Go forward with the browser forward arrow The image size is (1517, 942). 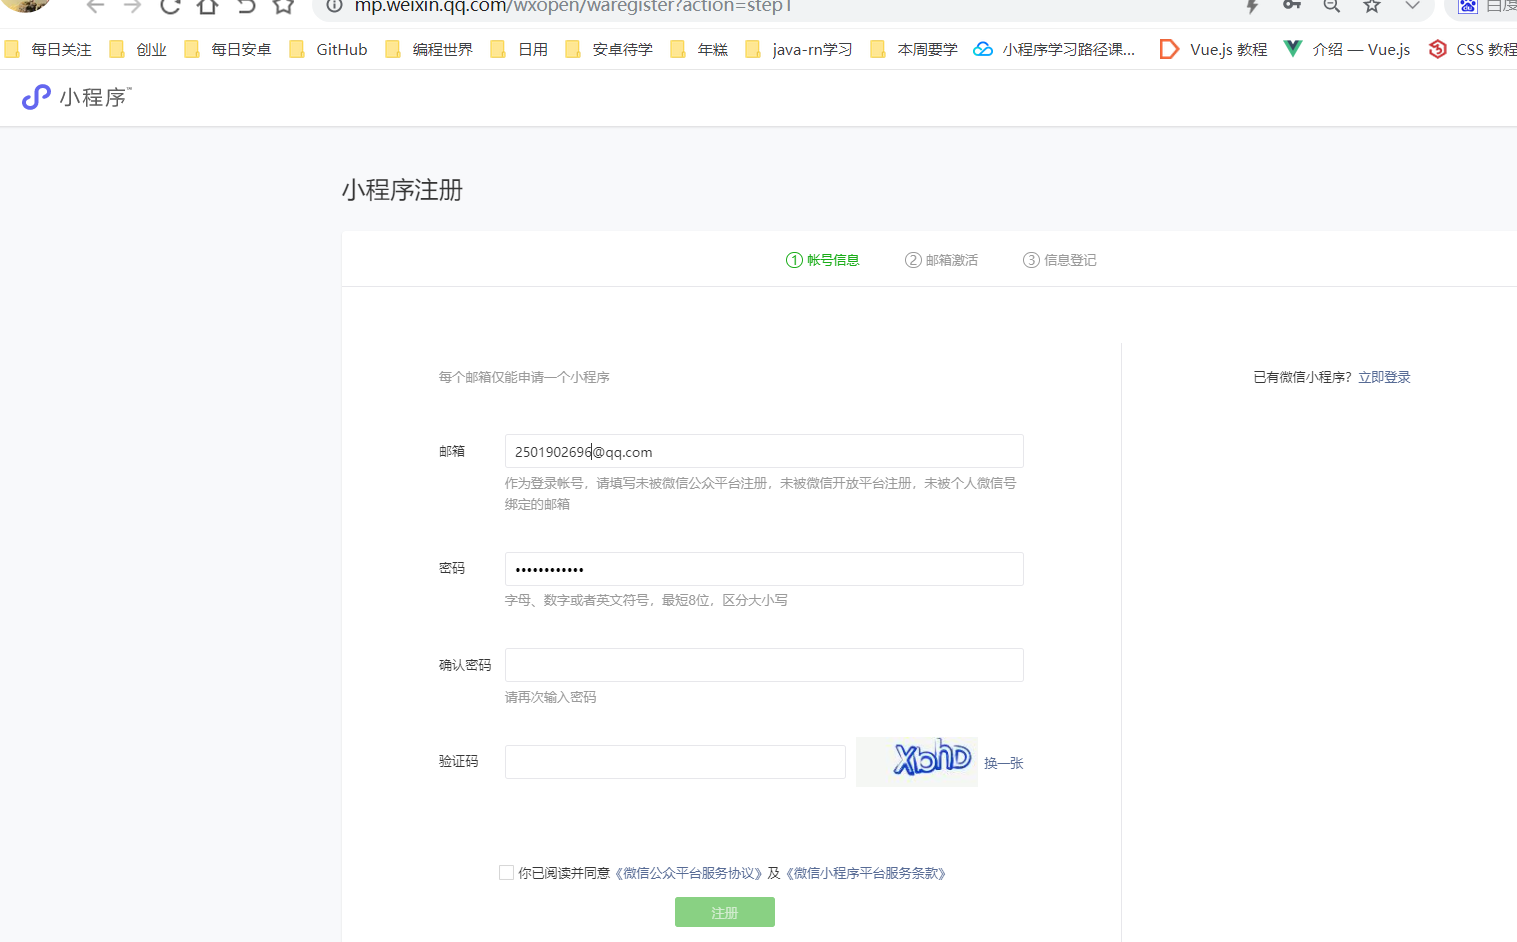[x=132, y=6]
